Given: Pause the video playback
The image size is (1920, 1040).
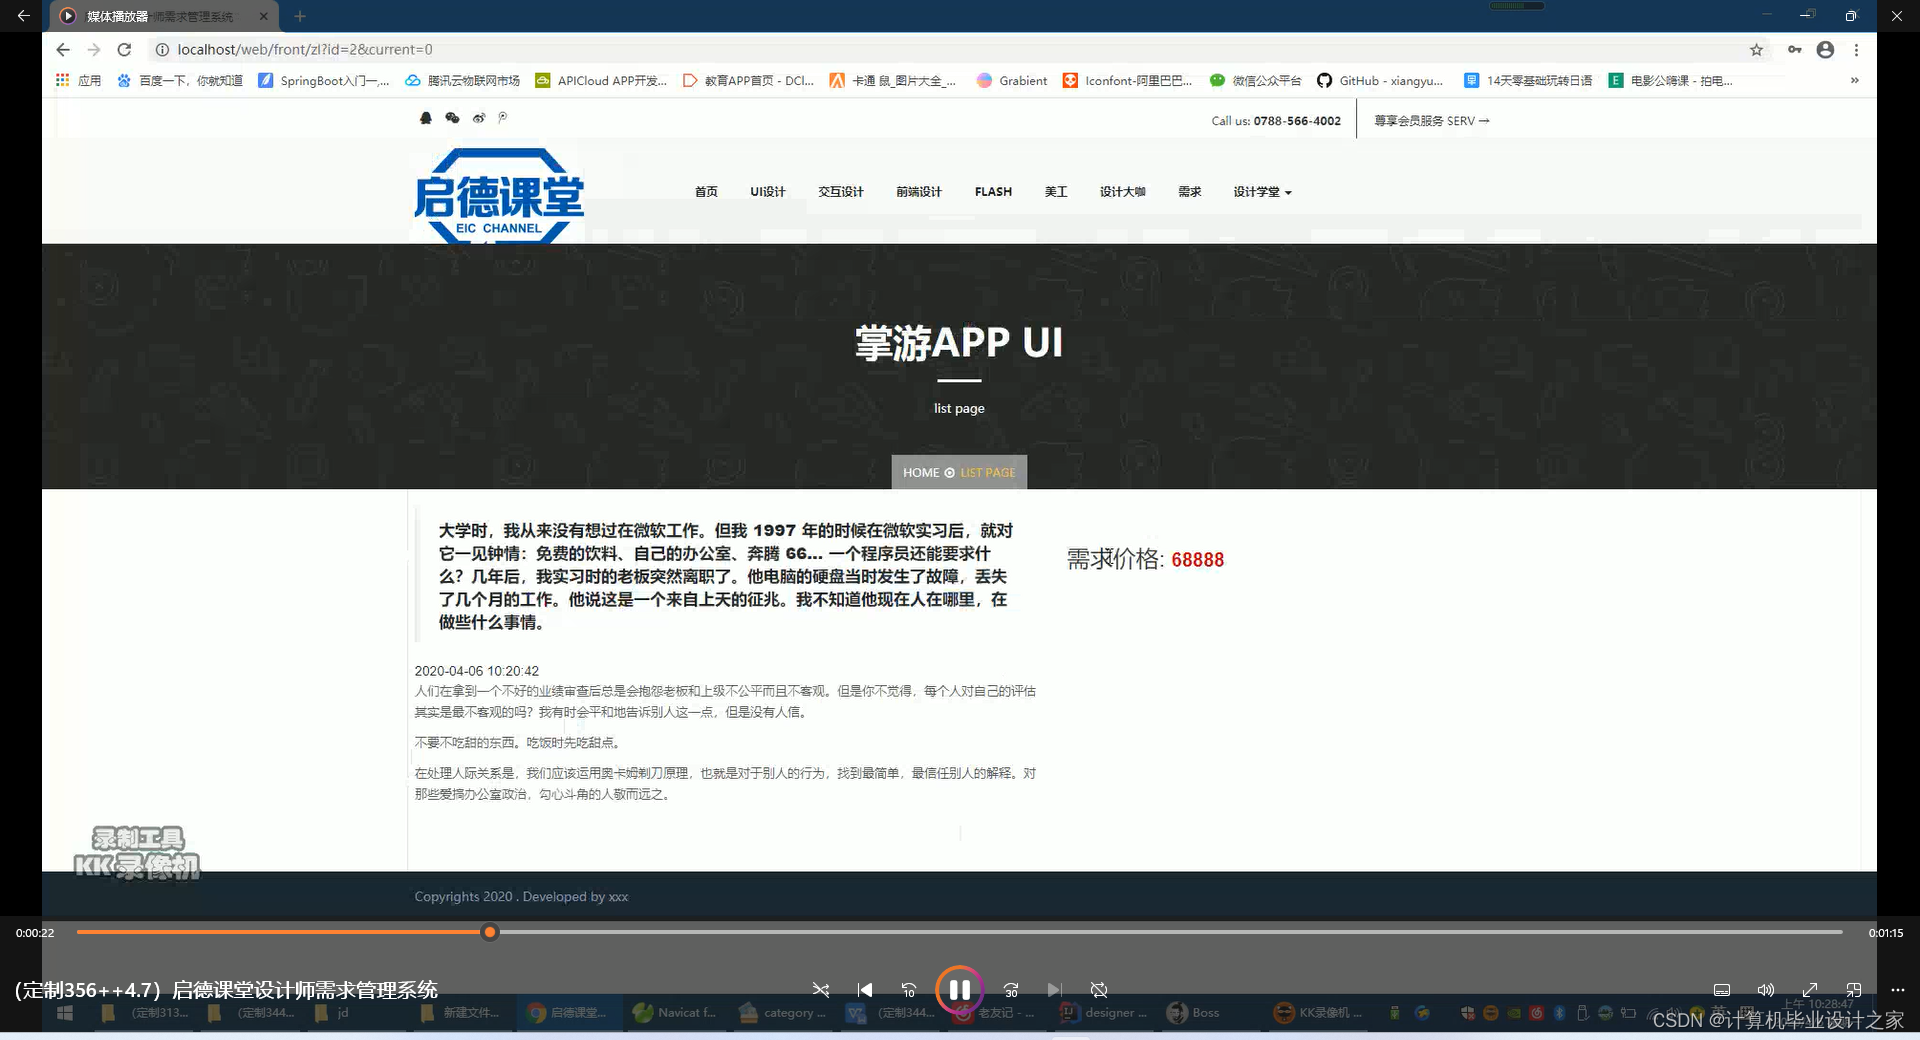Looking at the screenshot, I should [x=959, y=990].
